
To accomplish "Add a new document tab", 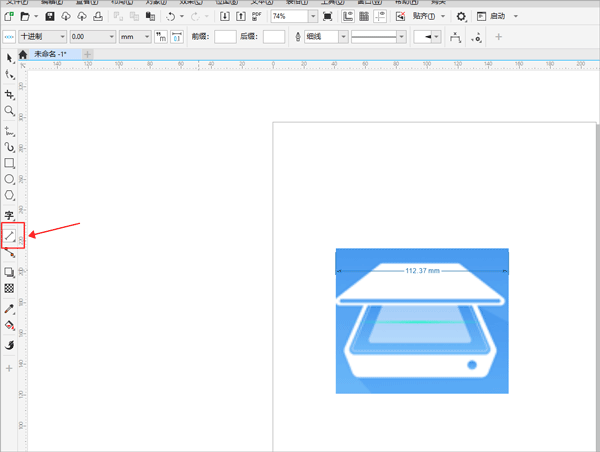I will (x=87, y=54).
